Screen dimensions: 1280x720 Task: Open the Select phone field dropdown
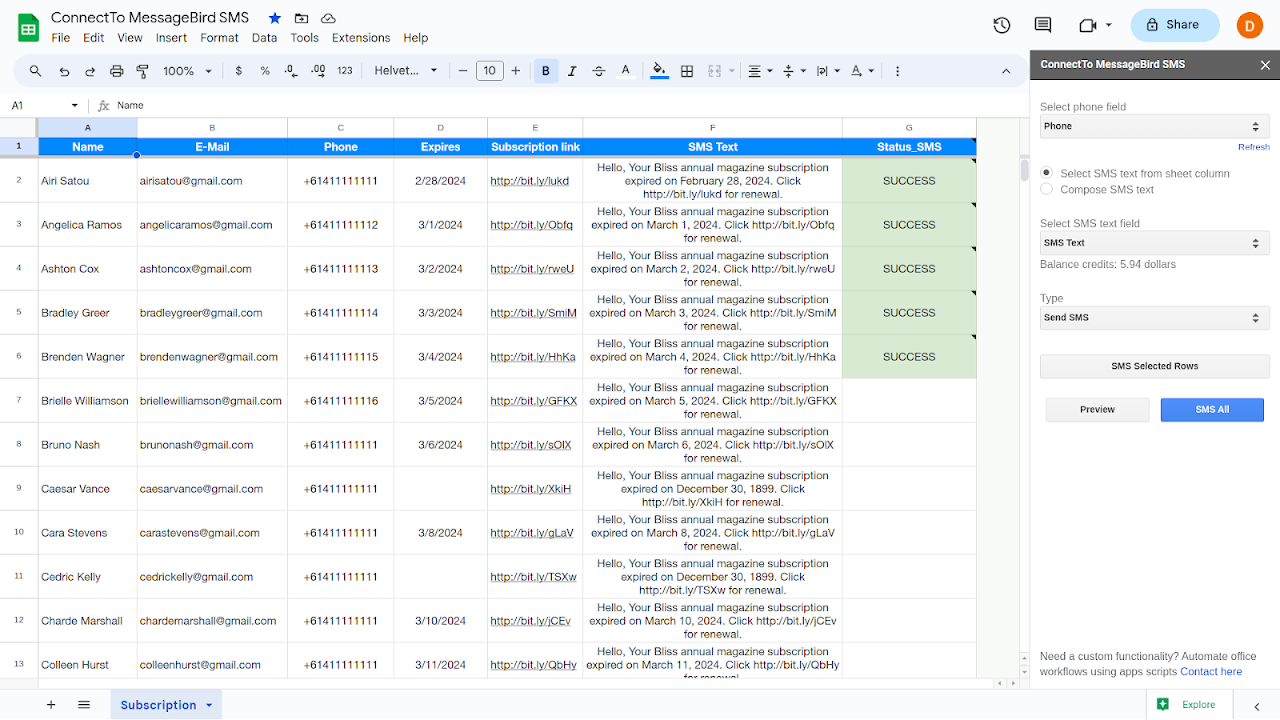coord(1155,126)
